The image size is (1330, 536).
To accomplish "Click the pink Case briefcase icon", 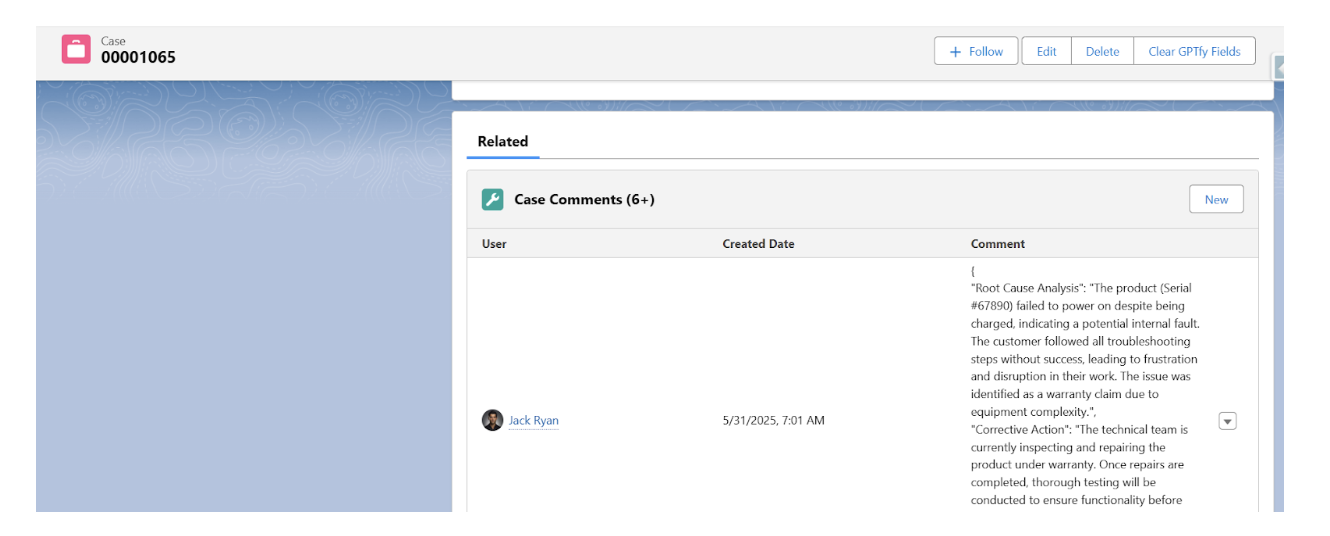I will [76, 49].
